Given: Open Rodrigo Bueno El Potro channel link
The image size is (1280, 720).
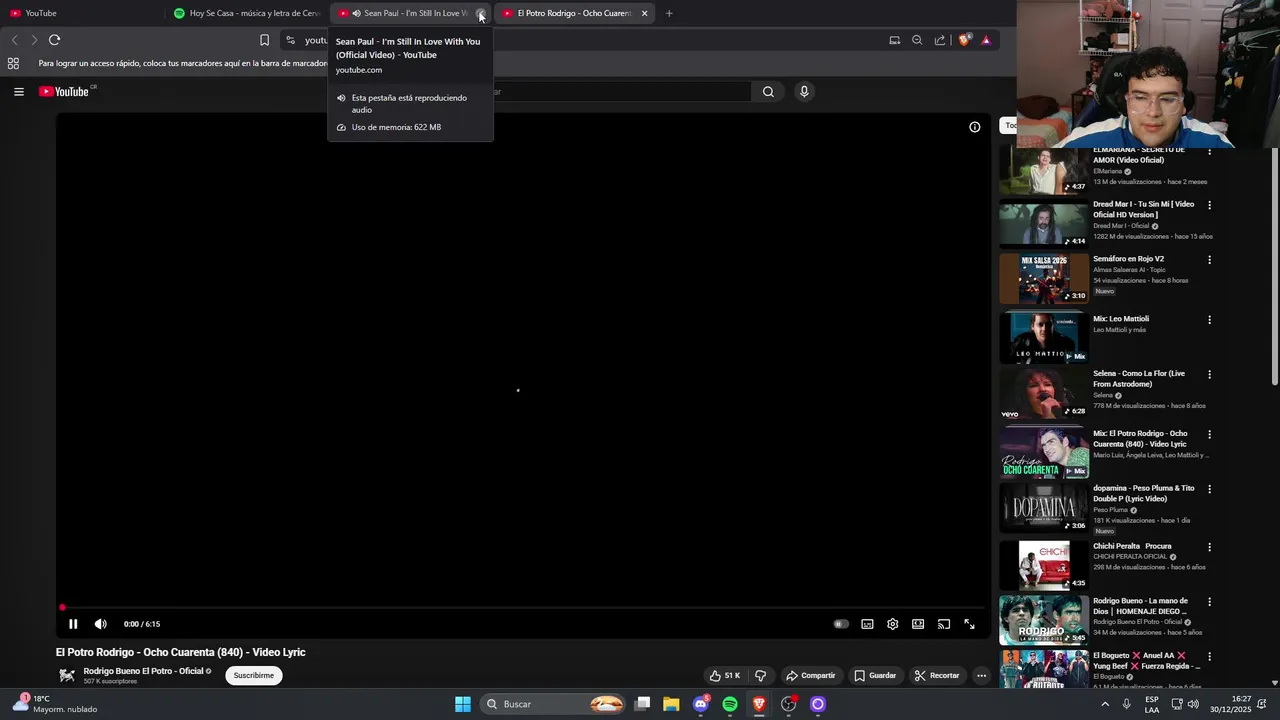Looking at the screenshot, I should 143,671.
